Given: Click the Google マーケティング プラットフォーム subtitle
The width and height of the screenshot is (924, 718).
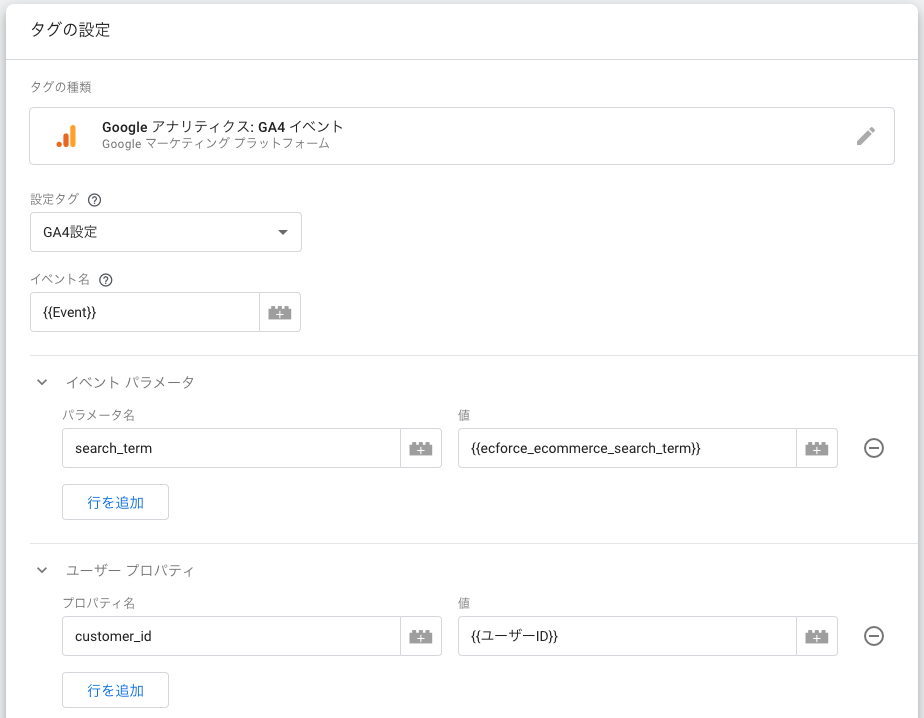Looking at the screenshot, I should [x=216, y=144].
